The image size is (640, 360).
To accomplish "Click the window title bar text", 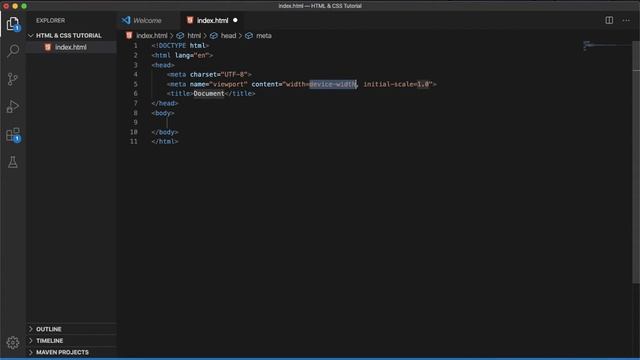I will pos(320,6).
